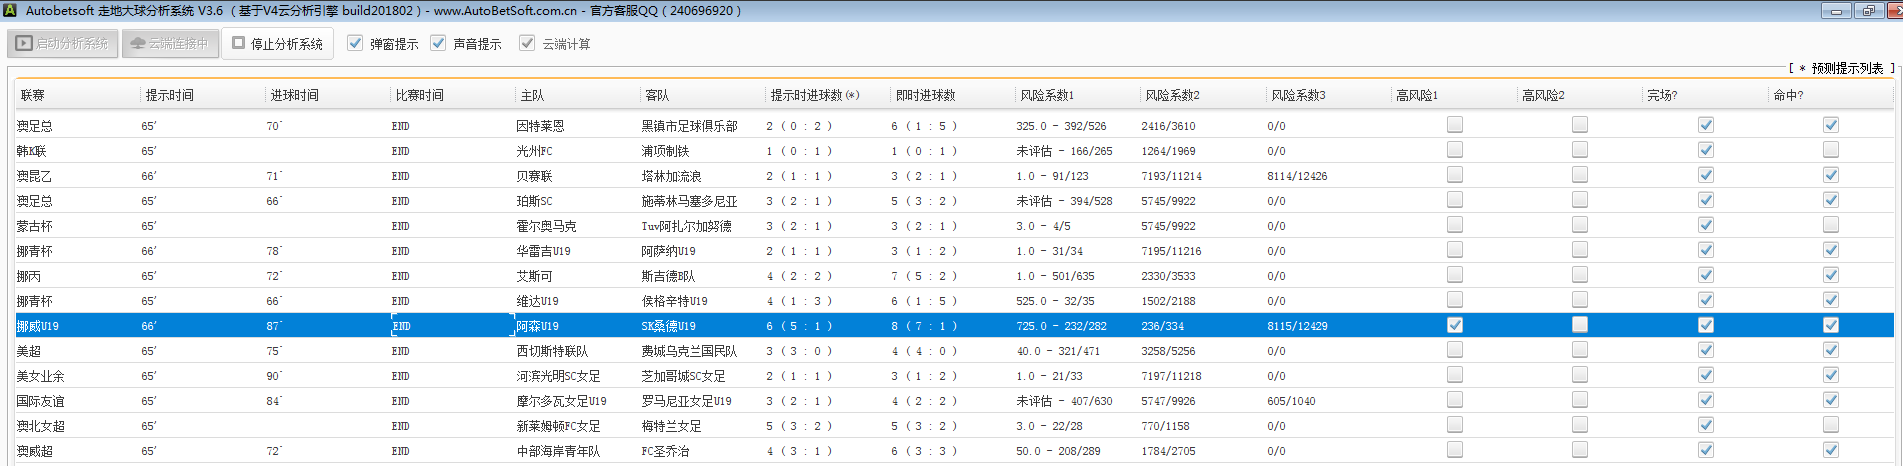1903x466 pixels.
Task: Disable the 声音提示 checkbox
Action: [x=438, y=44]
